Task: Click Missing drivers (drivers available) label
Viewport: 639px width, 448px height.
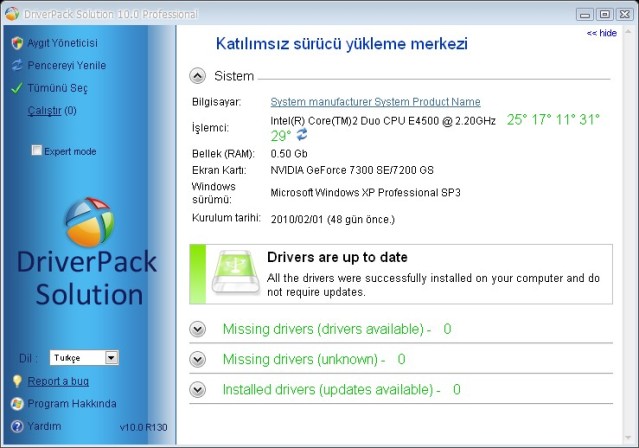Action: tap(327, 329)
